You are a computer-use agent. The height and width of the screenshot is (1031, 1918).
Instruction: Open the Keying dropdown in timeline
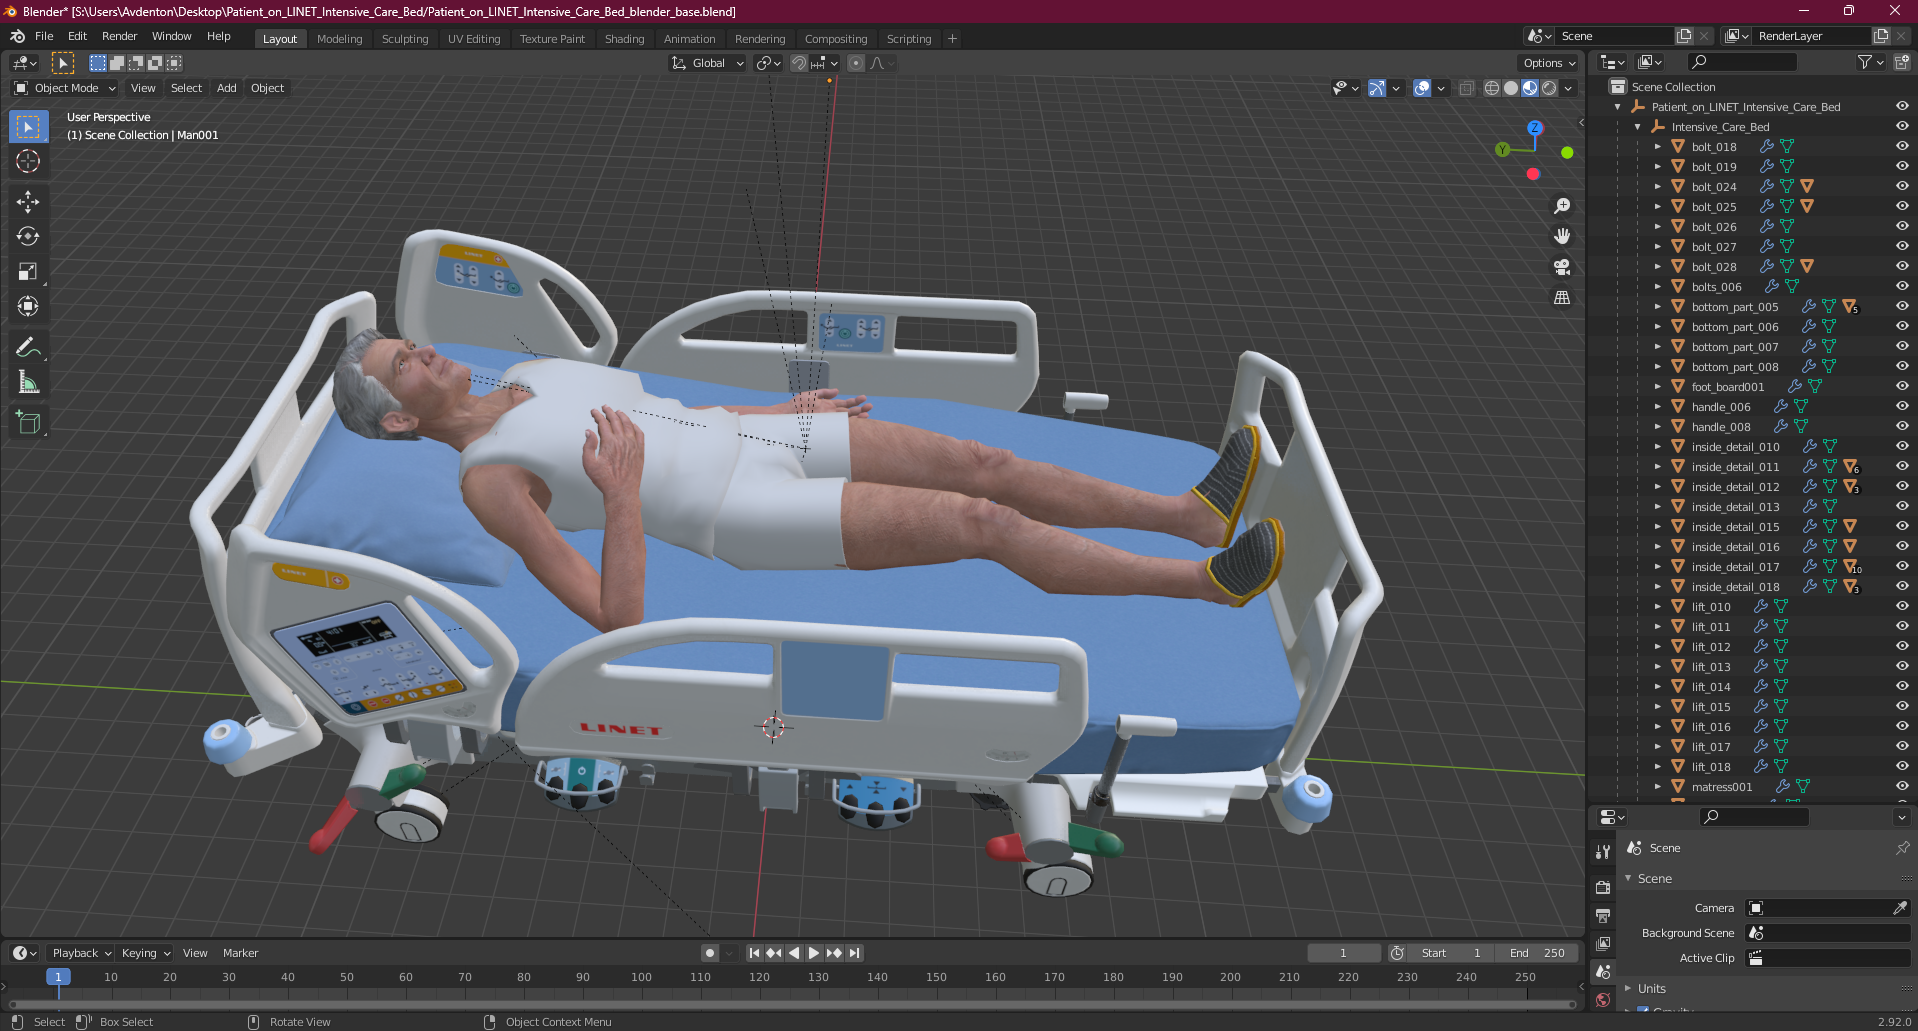coord(146,953)
